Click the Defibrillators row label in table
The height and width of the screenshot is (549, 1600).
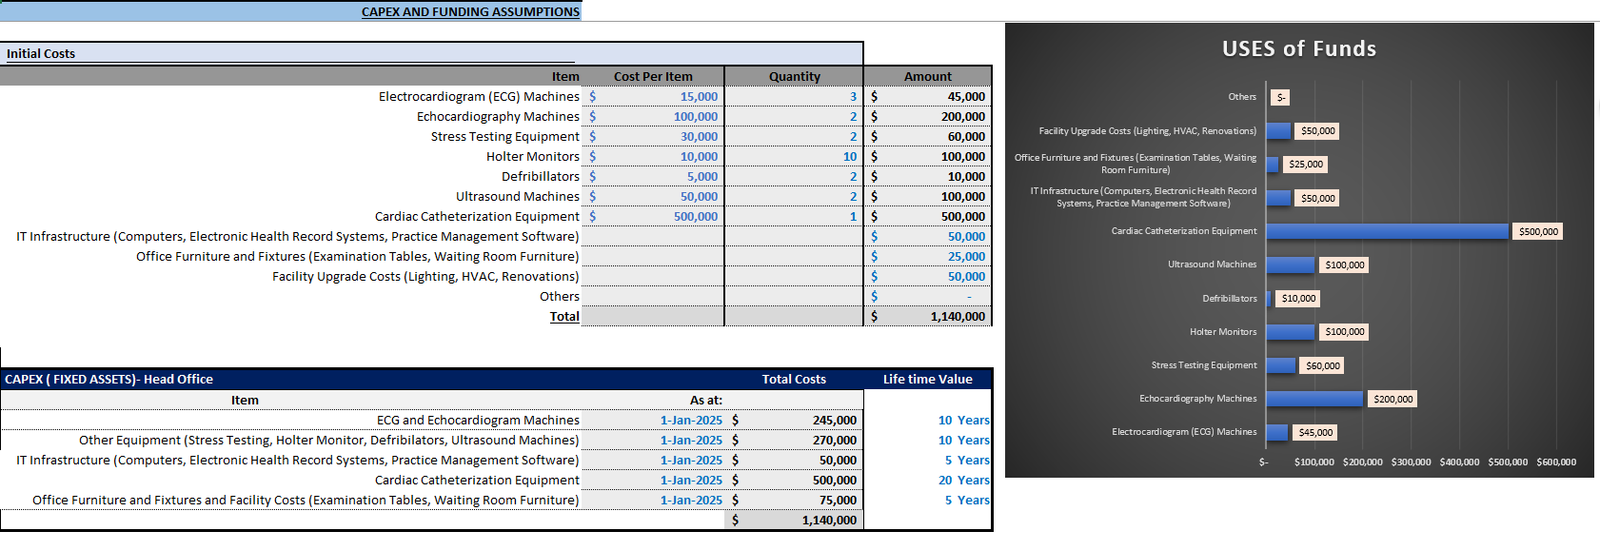pos(540,176)
